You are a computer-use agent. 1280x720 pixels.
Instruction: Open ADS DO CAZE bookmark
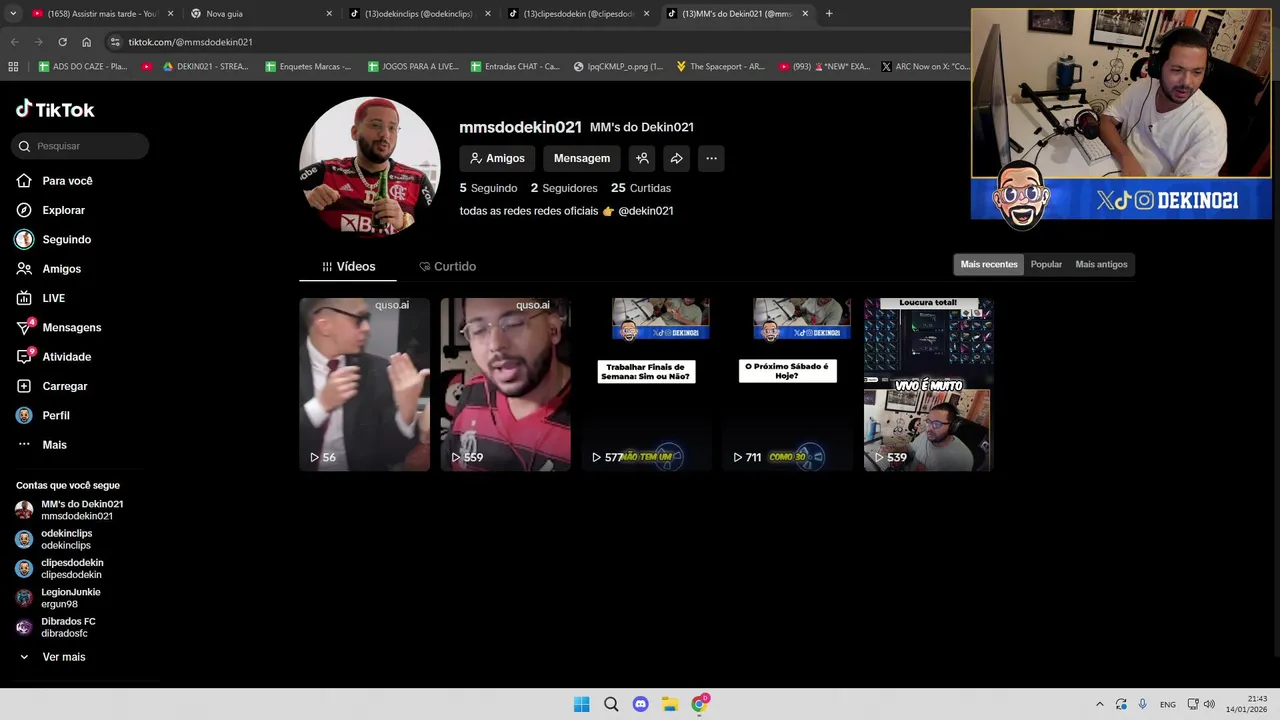(x=83, y=67)
